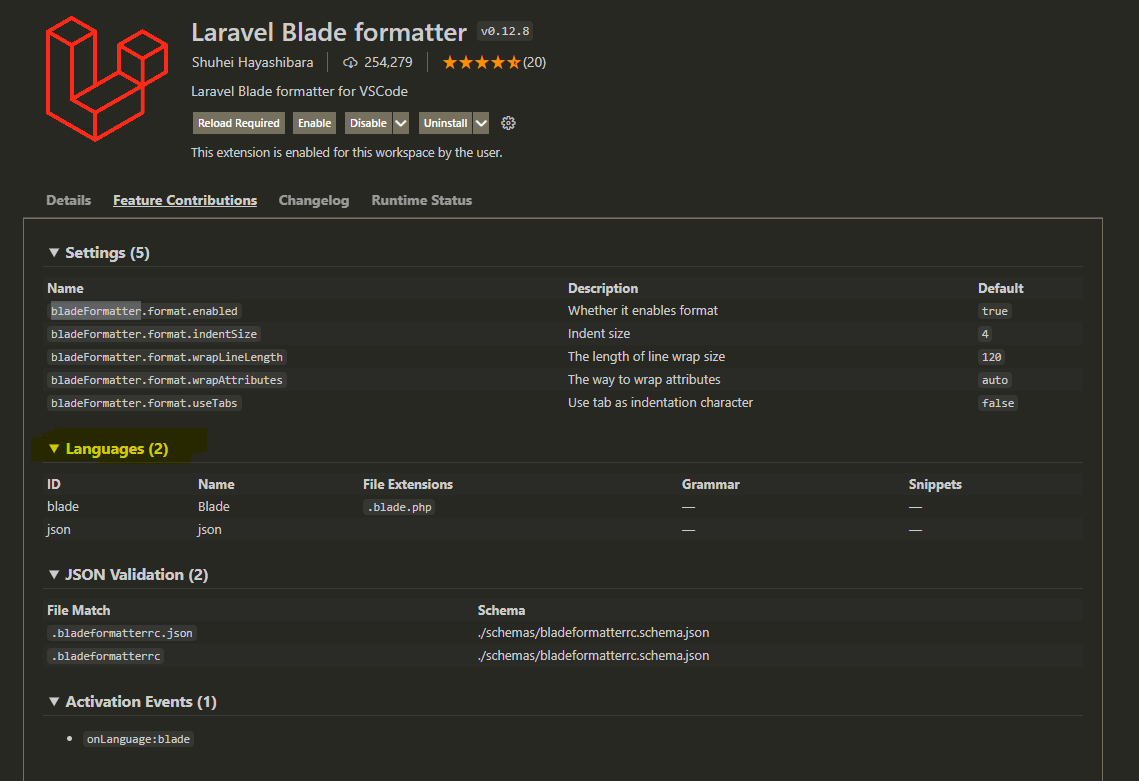Click the bladeFormatter.format.enabled setting name
This screenshot has width=1139, height=781.
tap(145, 311)
